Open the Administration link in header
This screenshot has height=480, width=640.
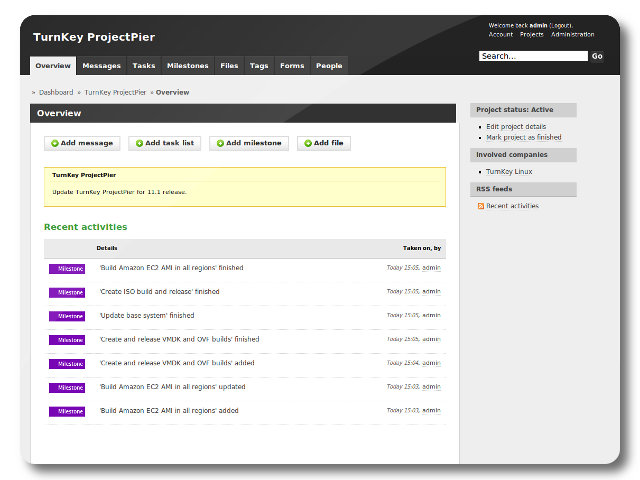[x=572, y=34]
